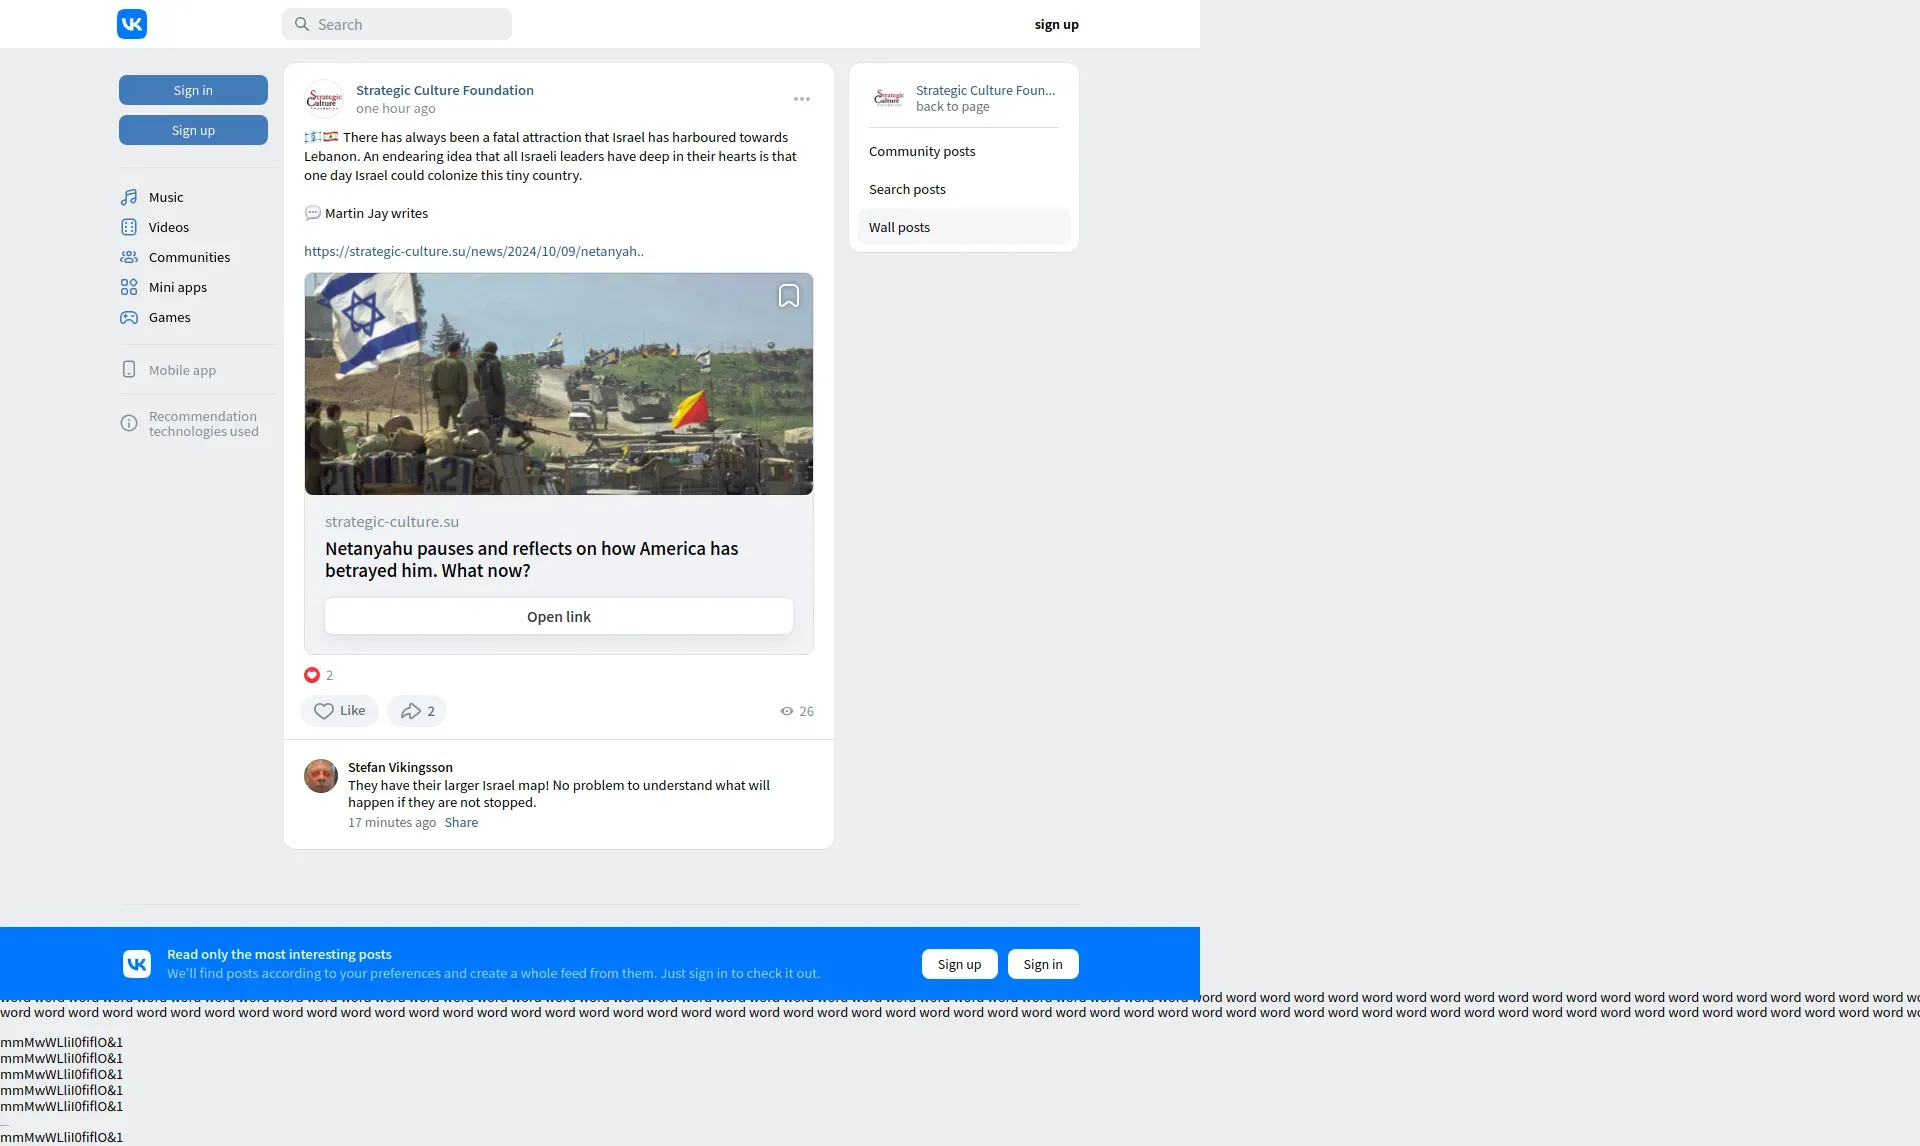Open Stefan Vikingsson's avatar thumbnail
This screenshot has height=1146, width=1920.
click(321, 776)
